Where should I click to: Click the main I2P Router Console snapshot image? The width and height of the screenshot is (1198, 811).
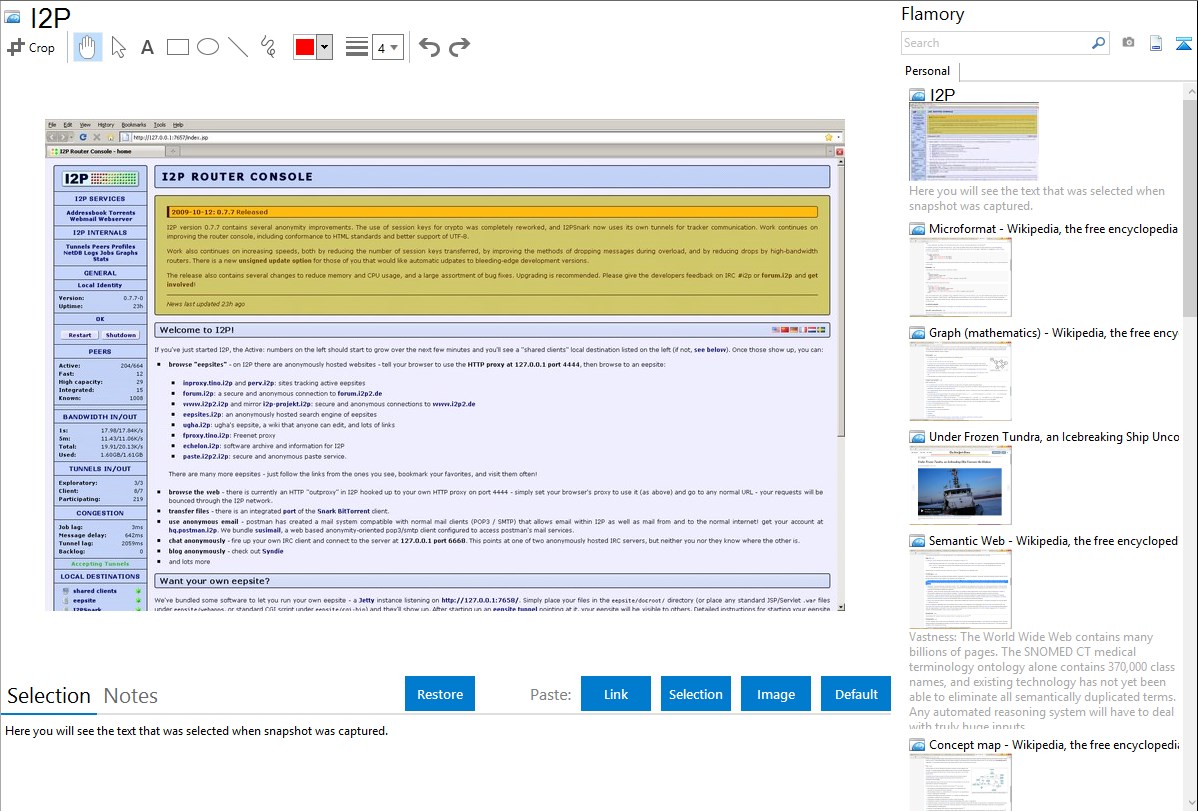(445, 365)
